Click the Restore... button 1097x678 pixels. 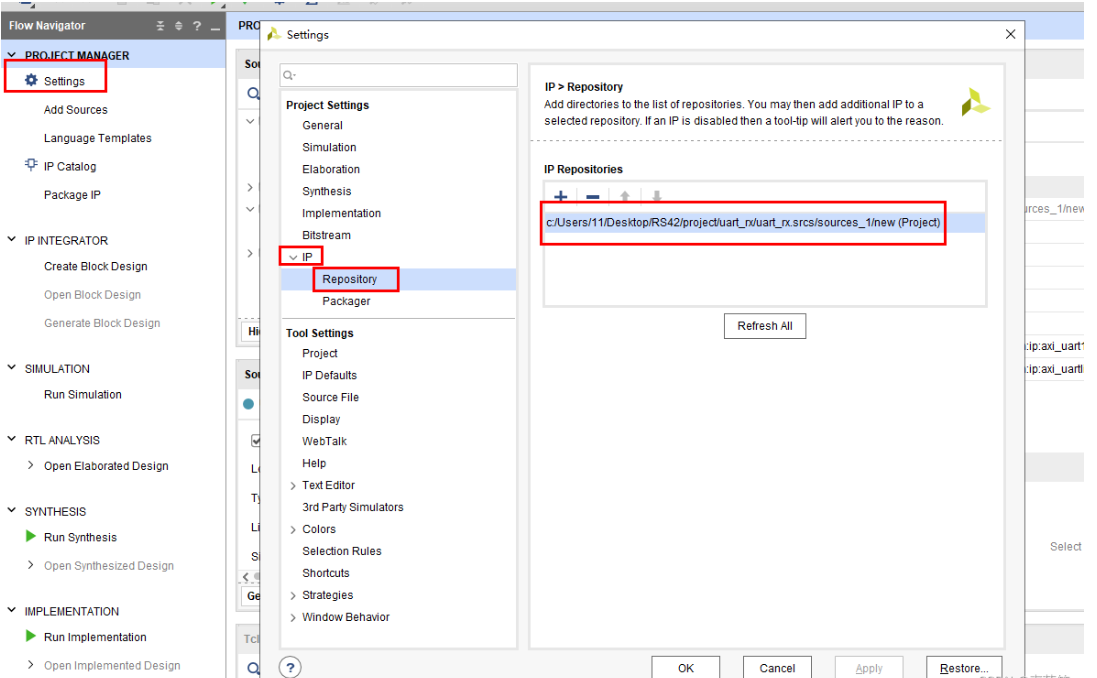pyautogui.click(x=964, y=668)
